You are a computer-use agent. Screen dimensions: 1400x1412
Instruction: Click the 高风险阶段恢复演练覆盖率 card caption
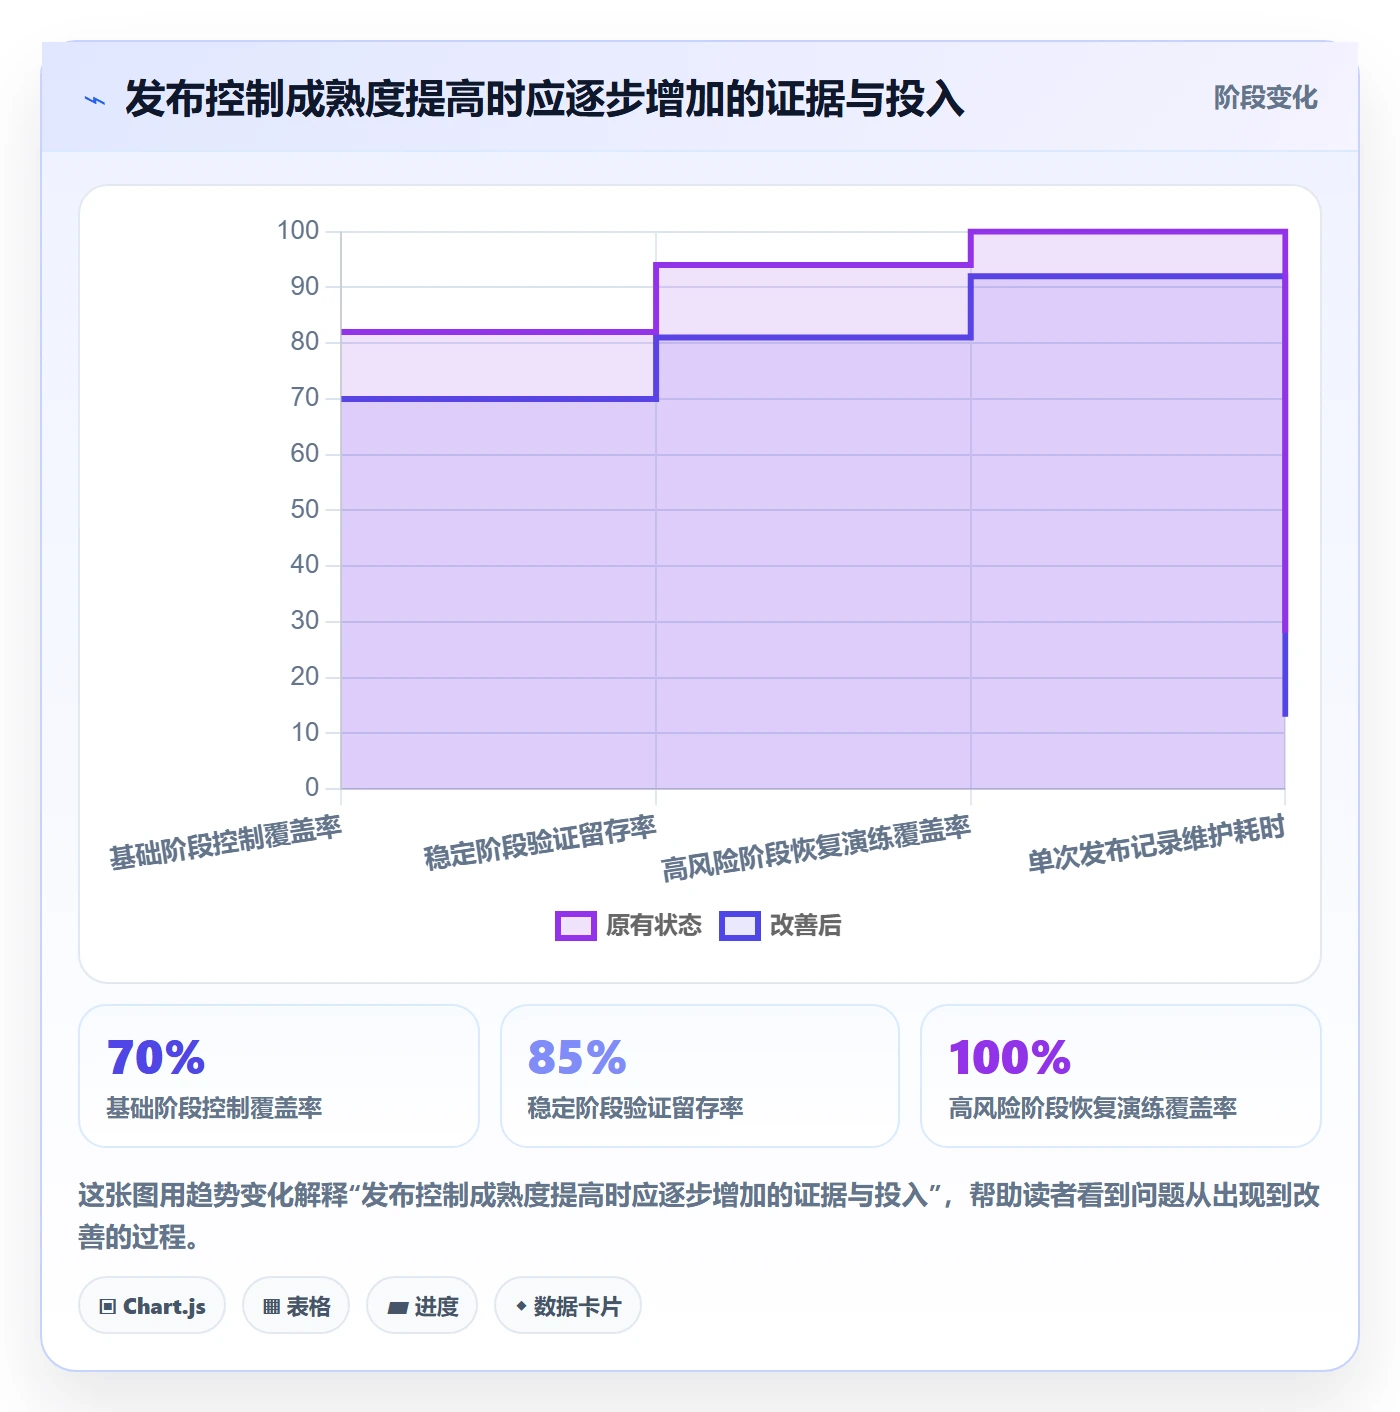click(x=1093, y=1108)
